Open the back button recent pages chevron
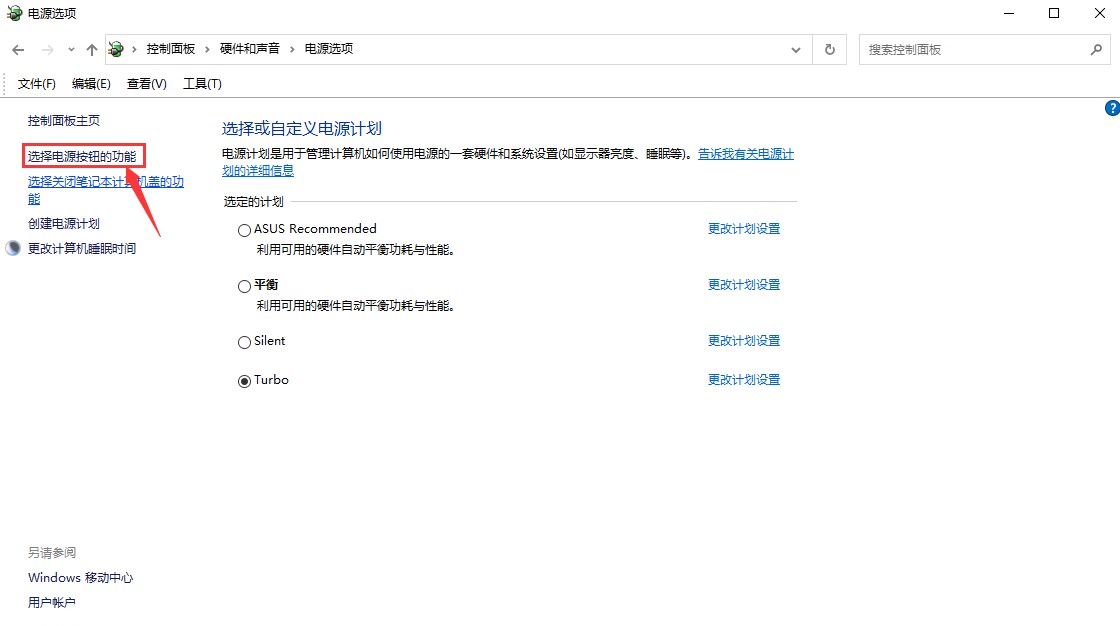This screenshot has width=1120, height=626. coord(70,48)
